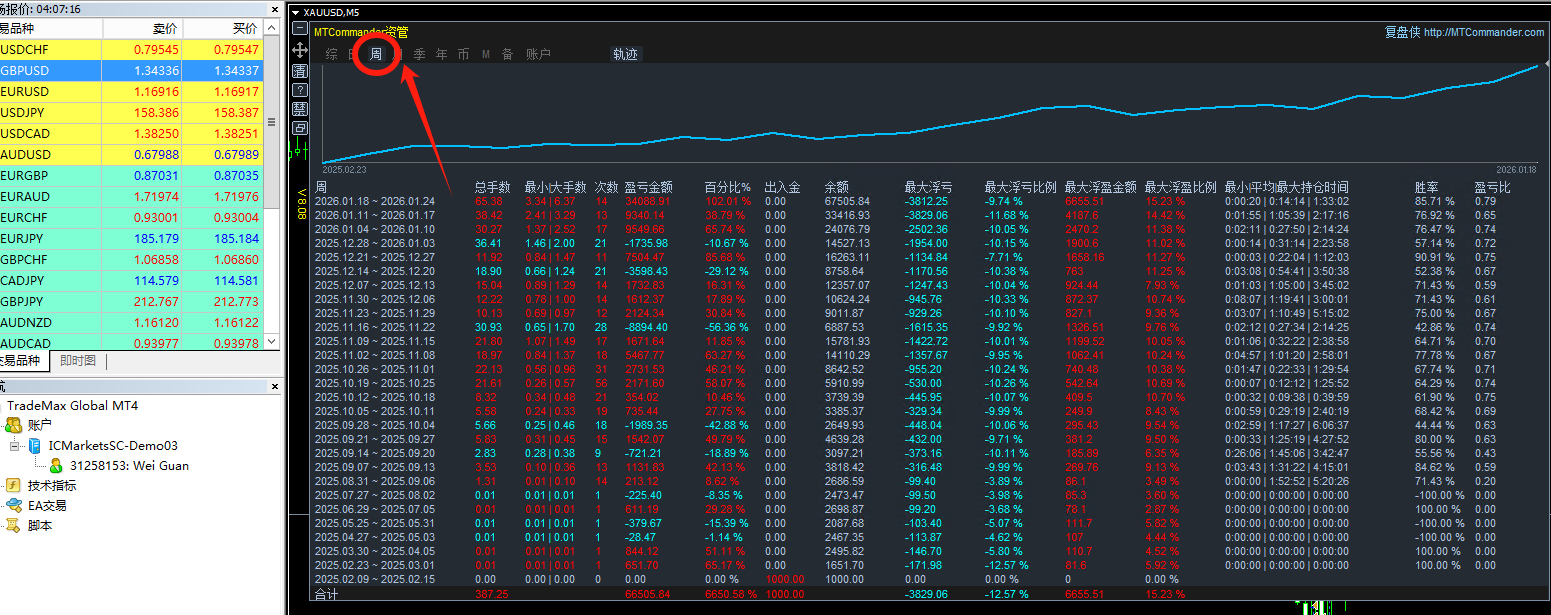Click the 脚本 scripts scroll icon

click(14, 525)
